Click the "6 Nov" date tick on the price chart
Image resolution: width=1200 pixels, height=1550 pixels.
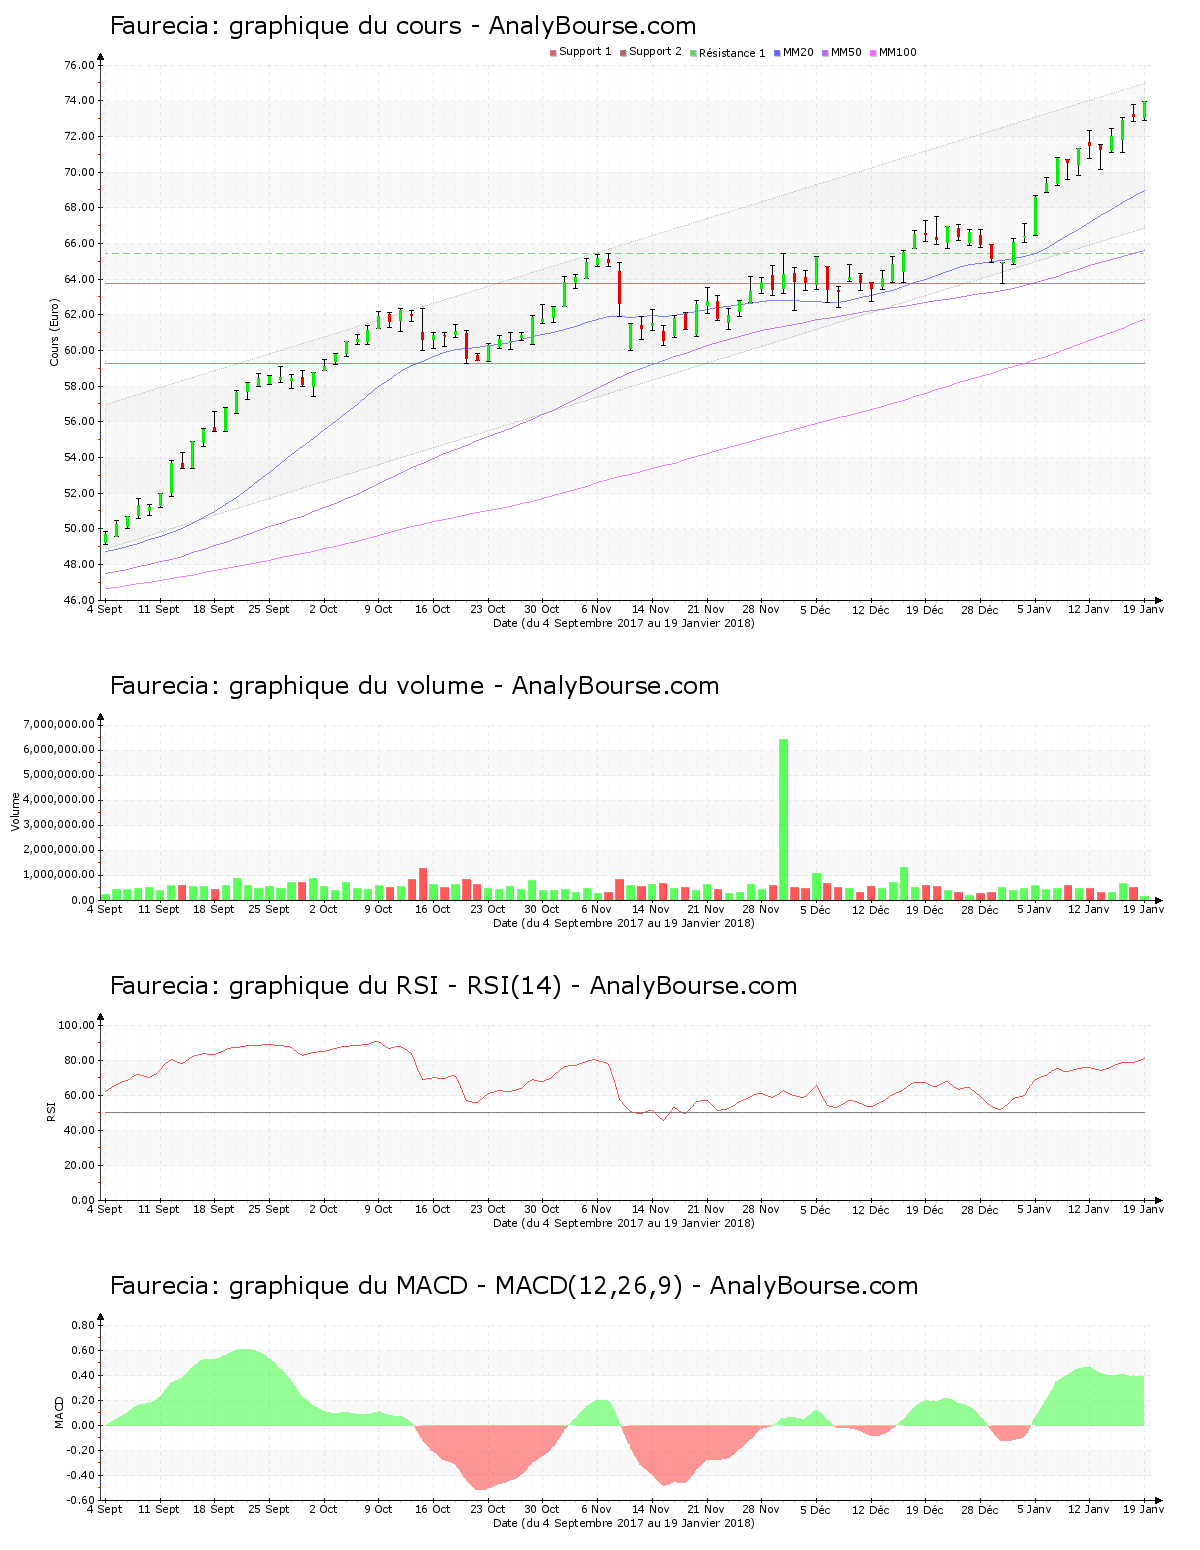click(596, 609)
